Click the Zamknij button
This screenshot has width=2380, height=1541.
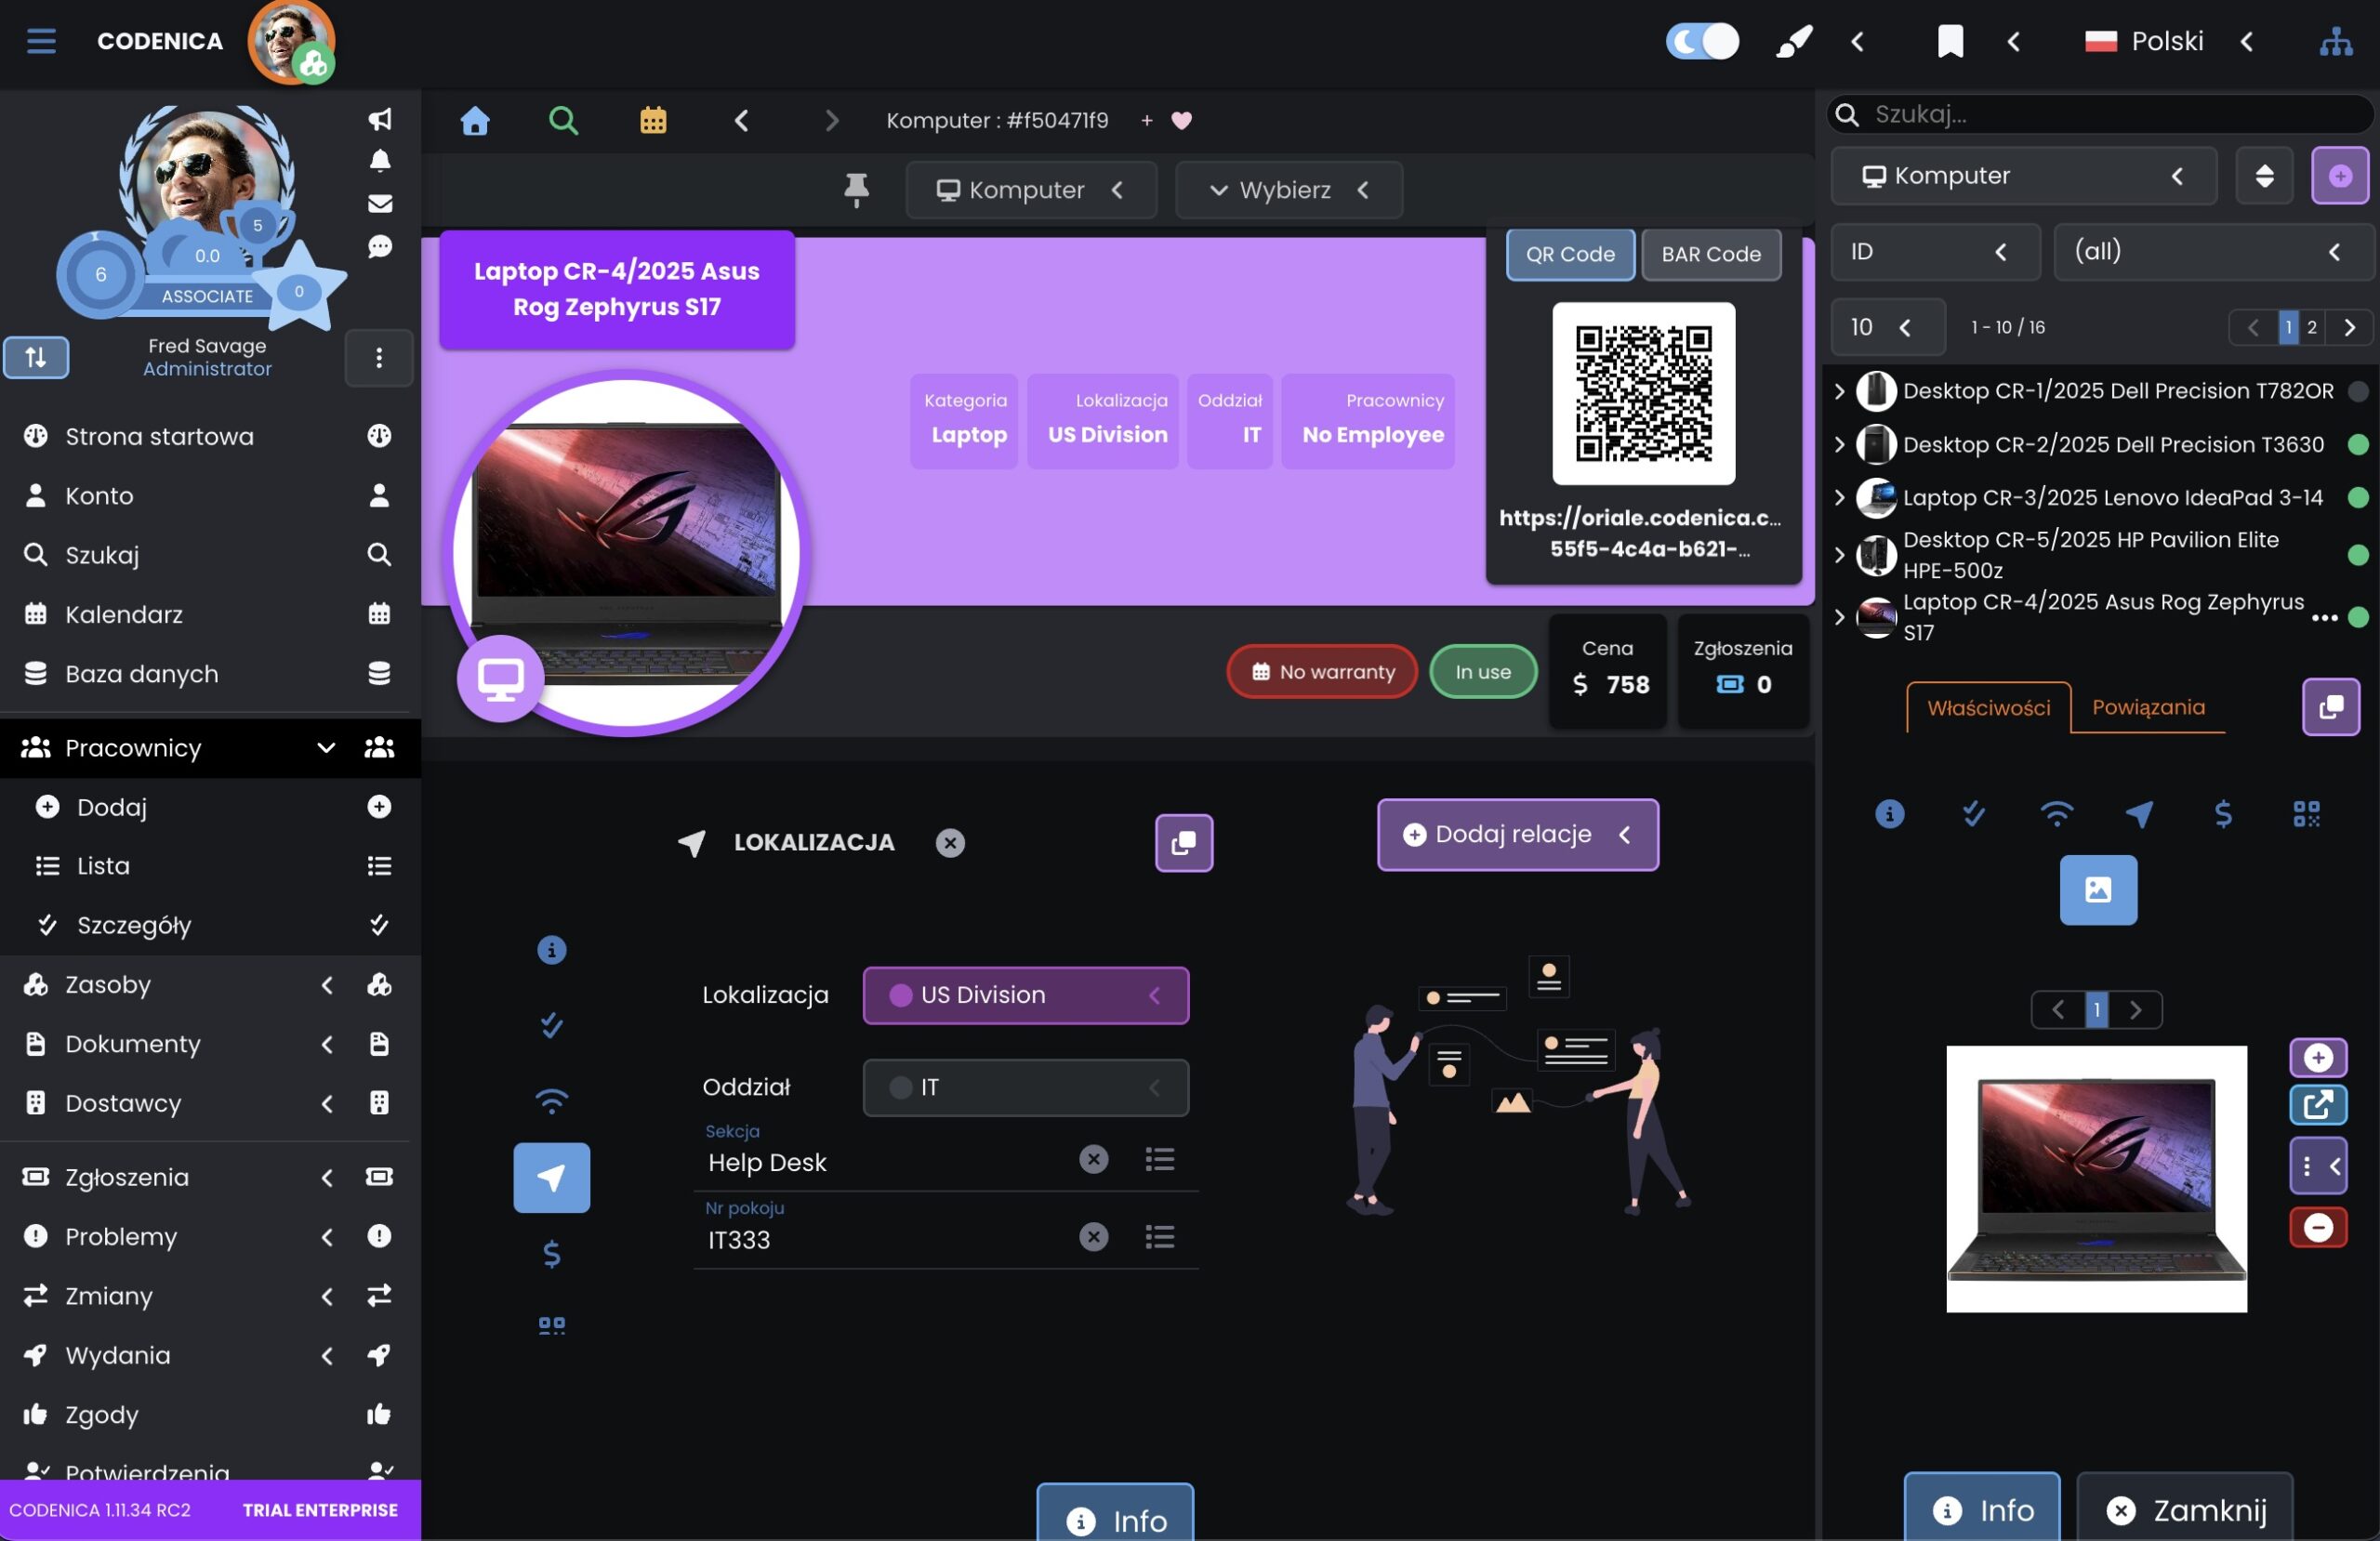(x=2185, y=1509)
